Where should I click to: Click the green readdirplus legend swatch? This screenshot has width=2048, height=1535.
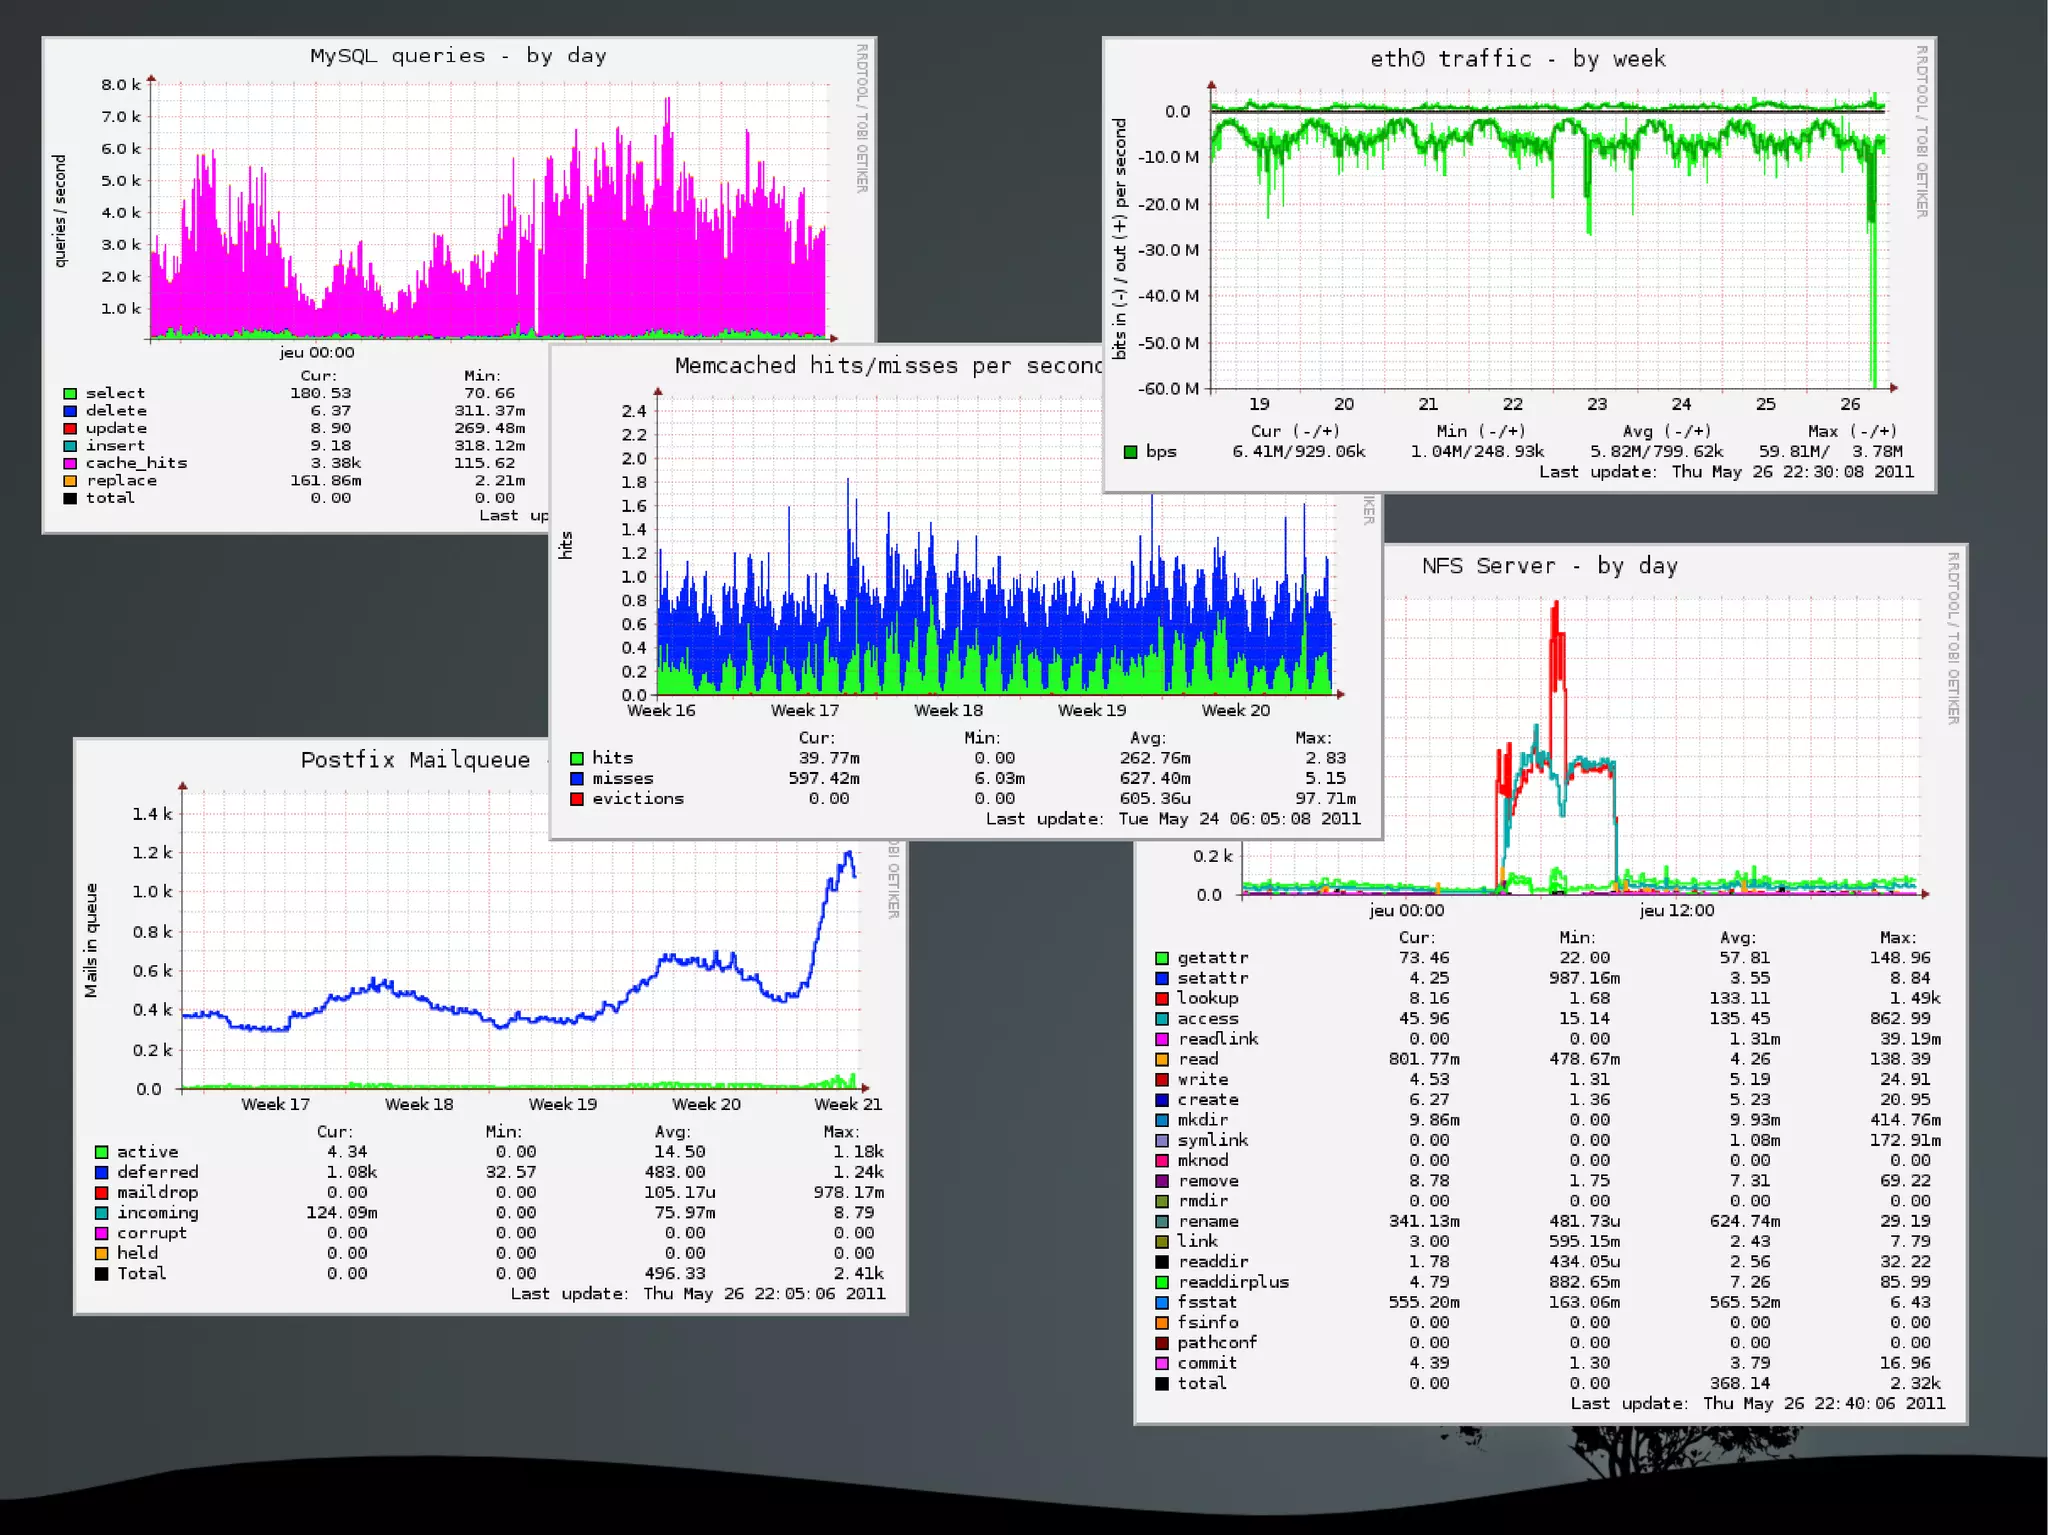pos(1162,1282)
